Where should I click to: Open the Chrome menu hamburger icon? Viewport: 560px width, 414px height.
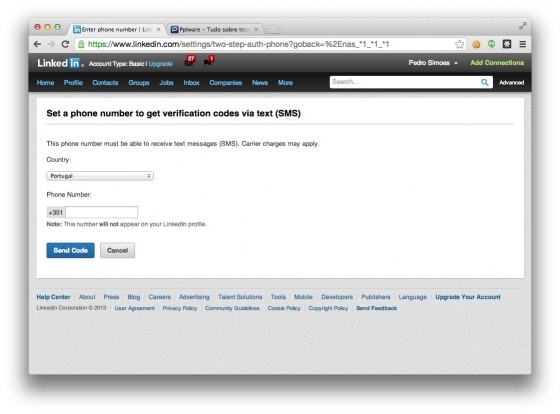click(522, 44)
